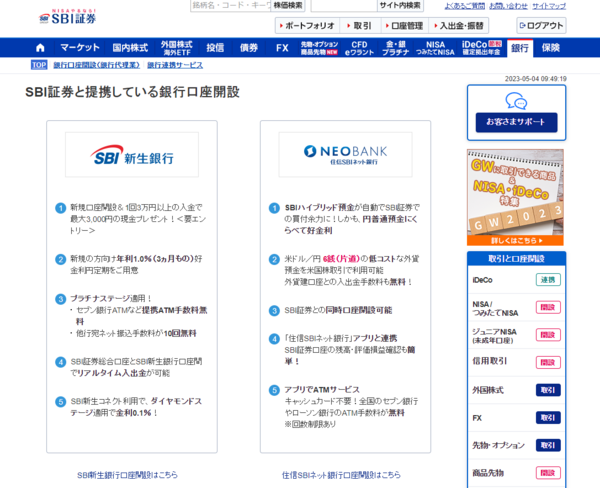Viewport: 600px width, 488px height.
Task: Click the サイト内検索 button
Action: (400, 5)
